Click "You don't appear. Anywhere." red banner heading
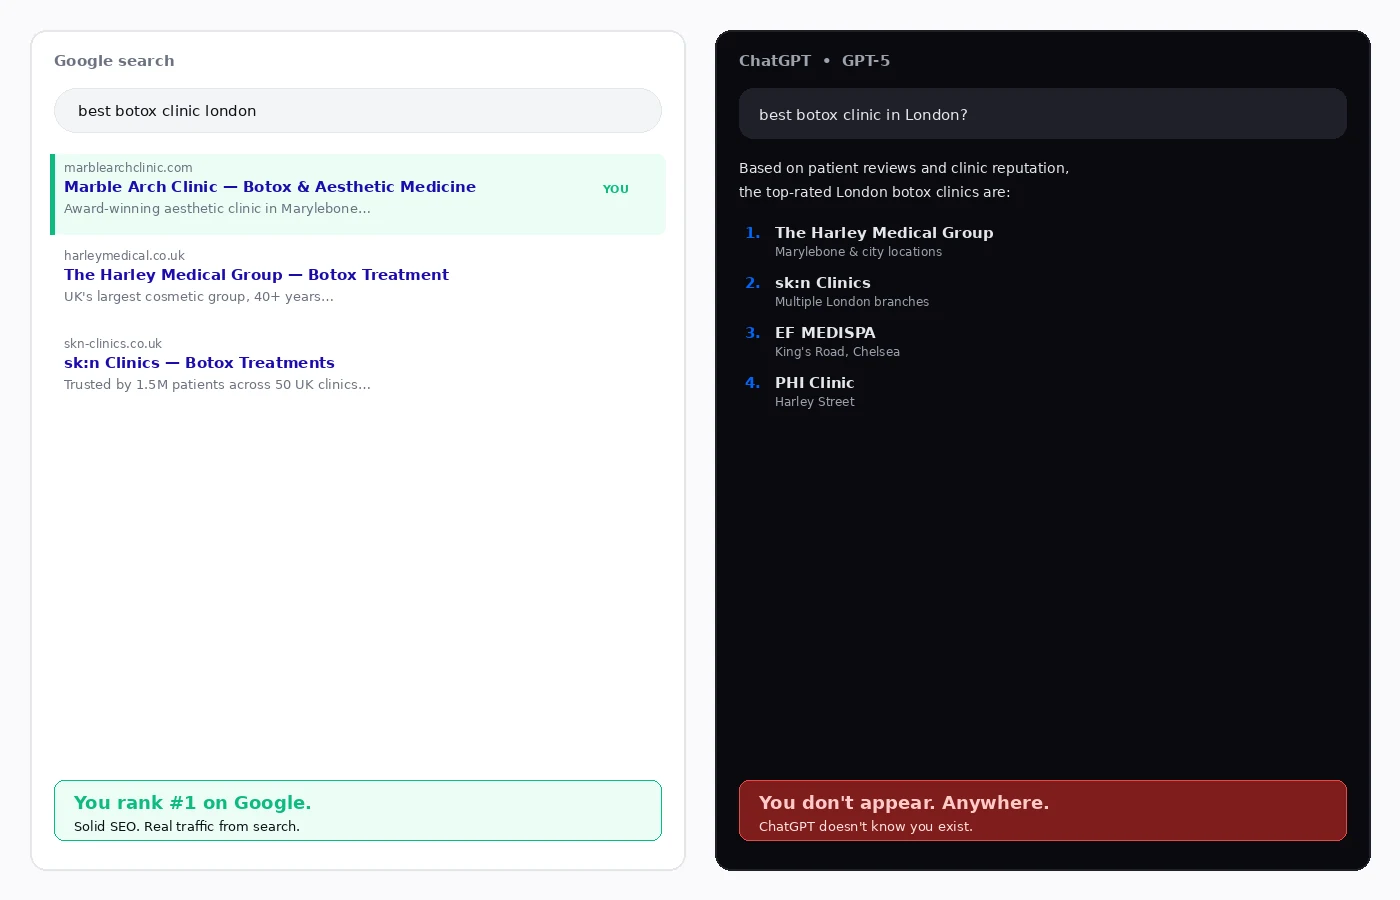The image size is (1400, 900). 904,803
